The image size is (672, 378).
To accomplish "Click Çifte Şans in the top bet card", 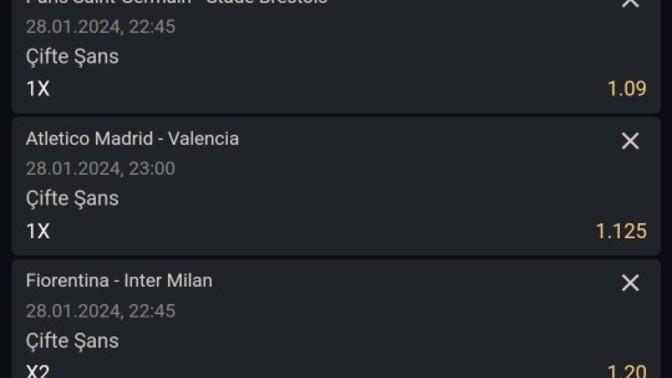I will click(72, 57).
